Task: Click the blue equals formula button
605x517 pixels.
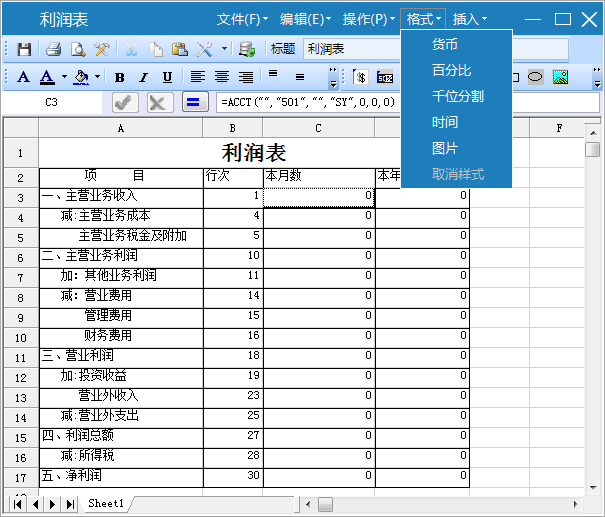Action: [x=195, y=102]
